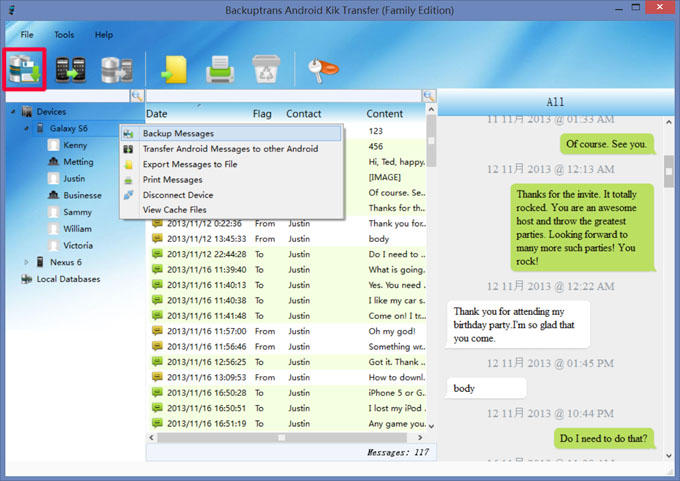Click the green message icon in the 2013/11/16 11:39:40 row
Viewport: 680px width, 481px height.
coord(157,269)
